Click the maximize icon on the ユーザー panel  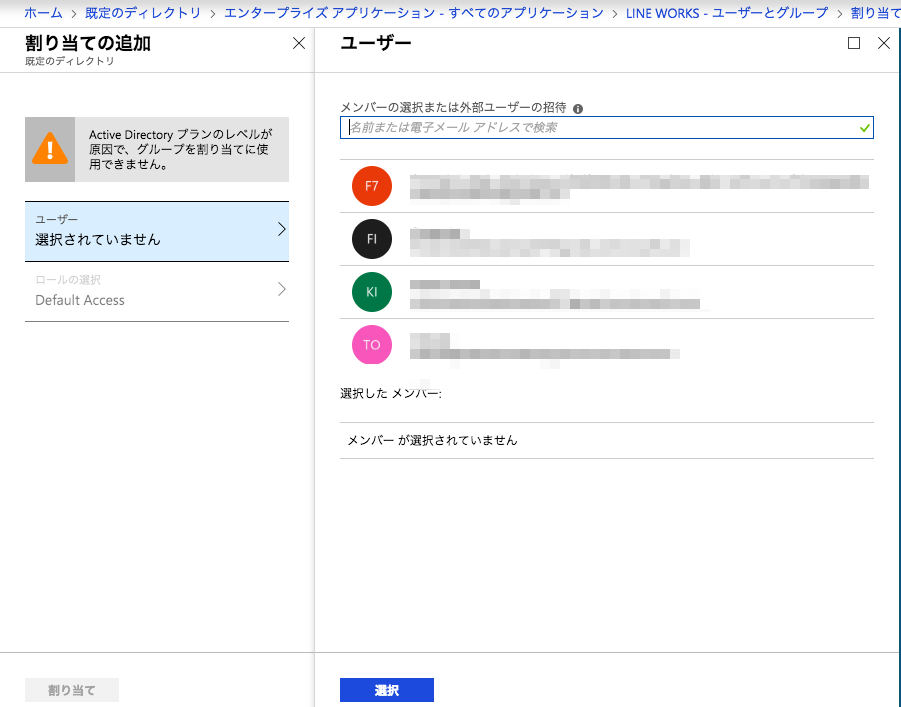(853, 43)
